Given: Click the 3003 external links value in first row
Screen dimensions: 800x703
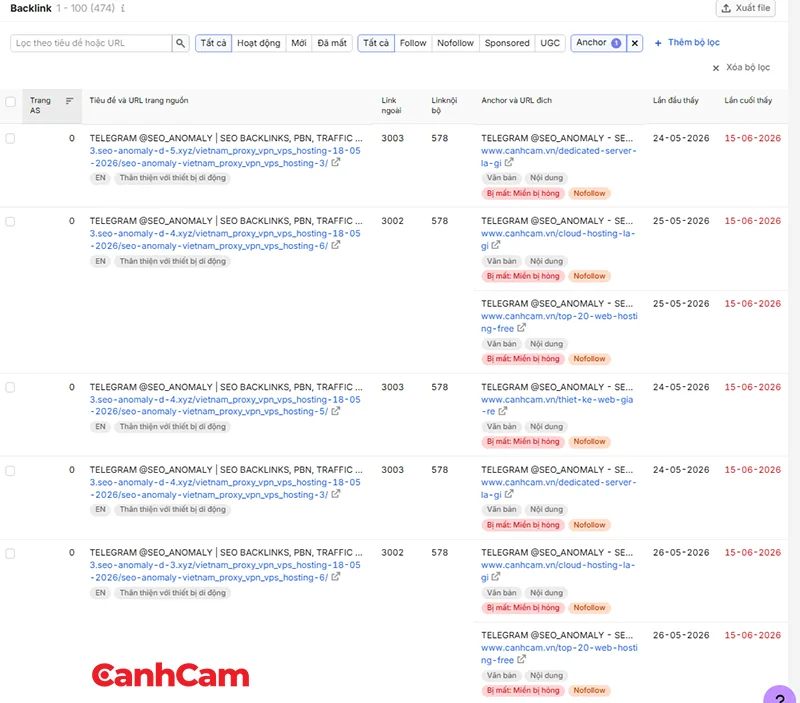Looking at the screenshot, I should tap(392, 138).
